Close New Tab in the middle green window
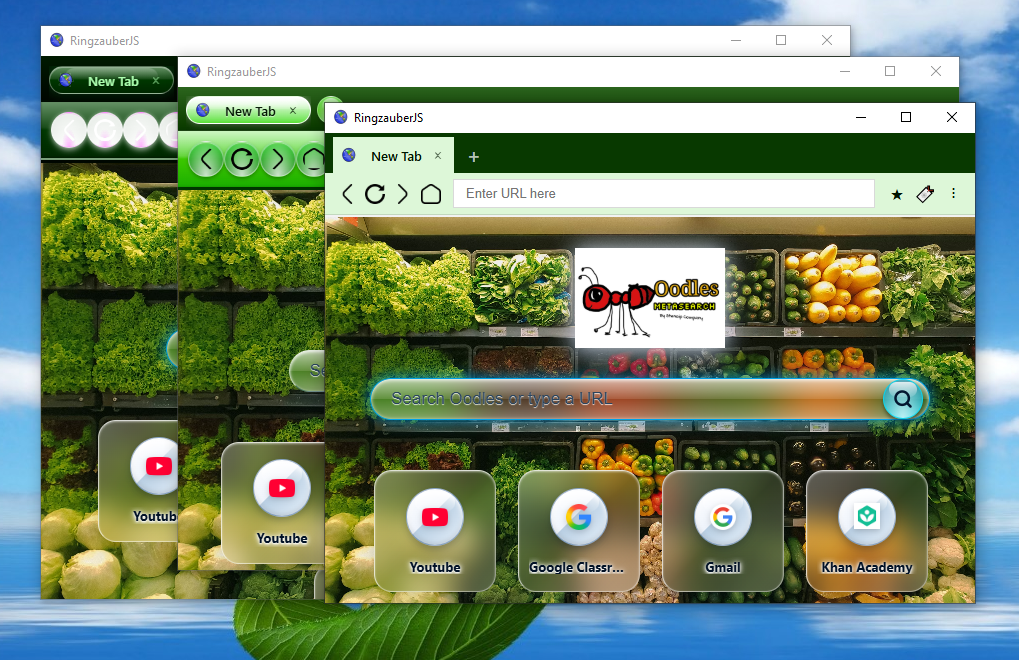Image resolution: width=1019 pixels, height=660 pixels. pyautogui.click(x=293, y=110)
